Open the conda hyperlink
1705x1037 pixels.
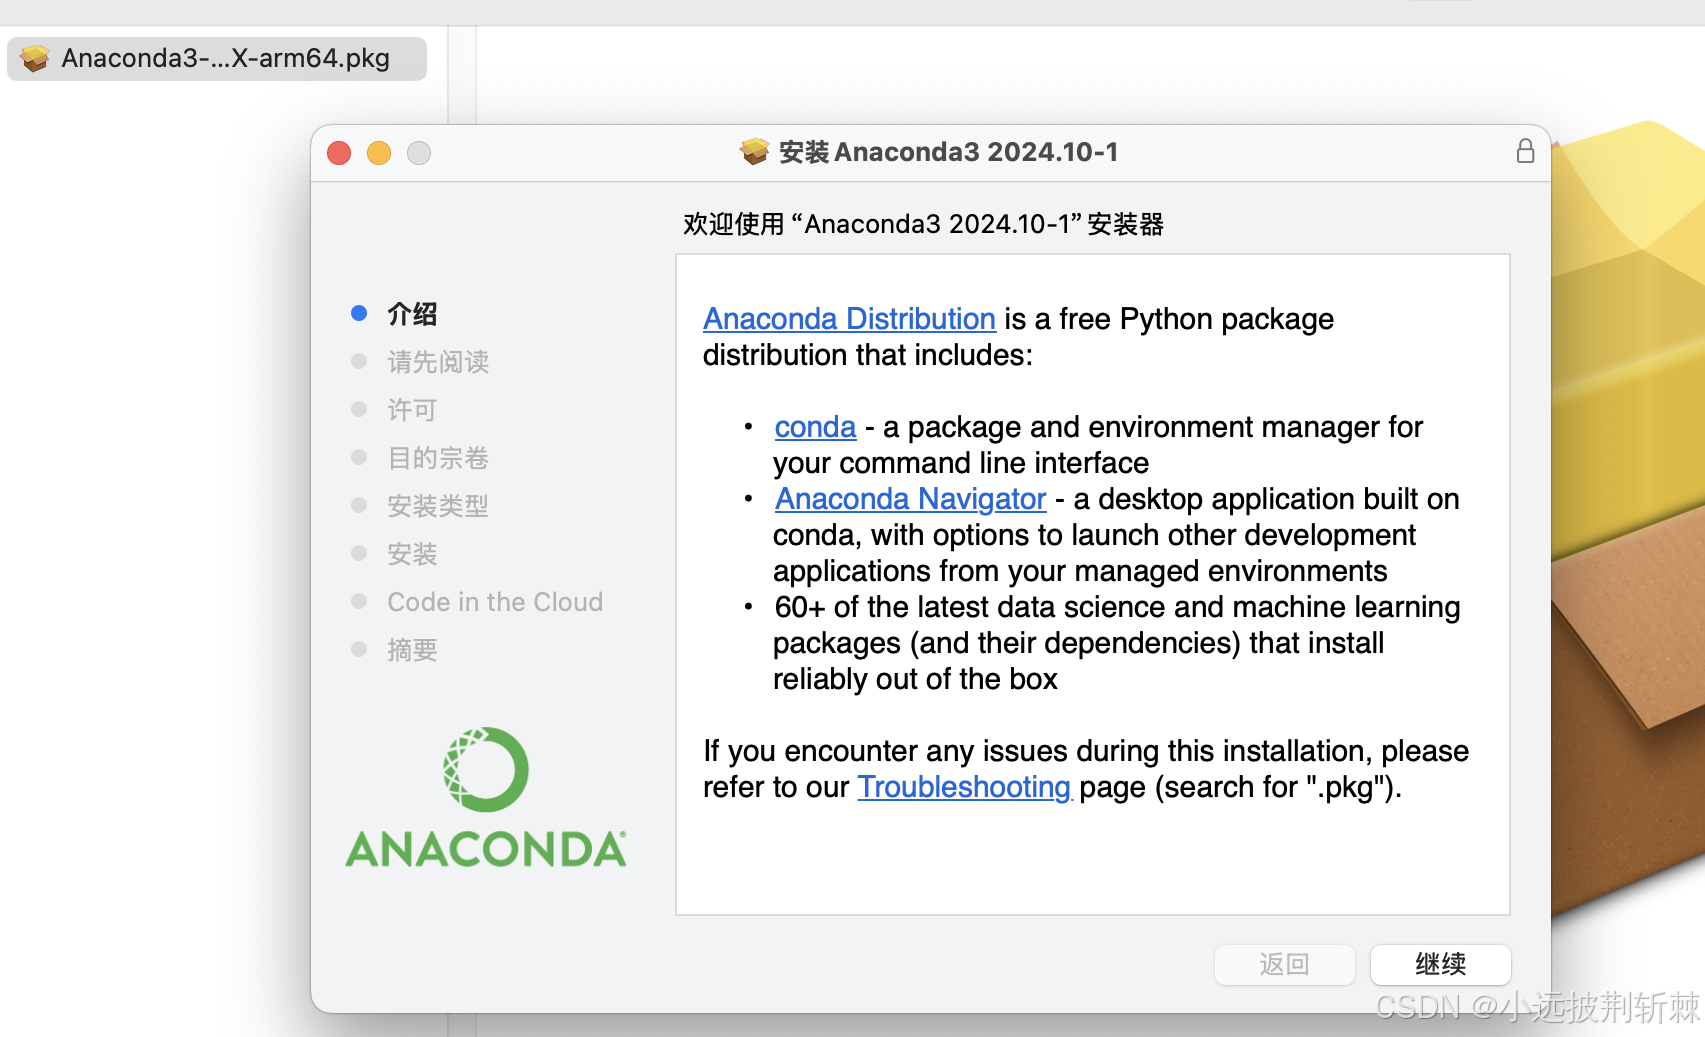click(x=815, y=427)
